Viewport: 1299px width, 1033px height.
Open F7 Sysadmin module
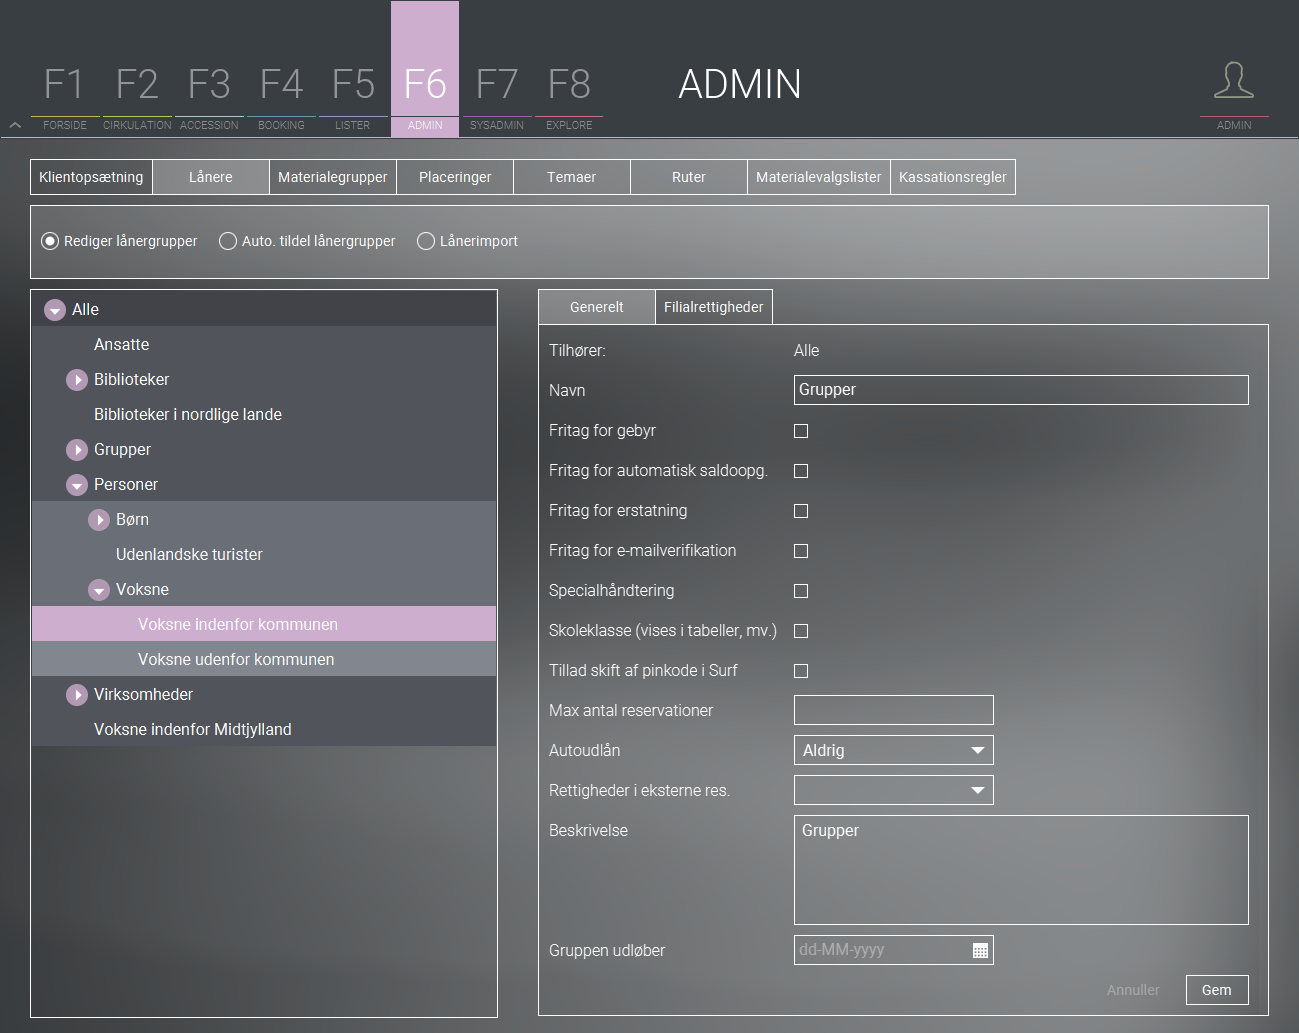[497, 96]
